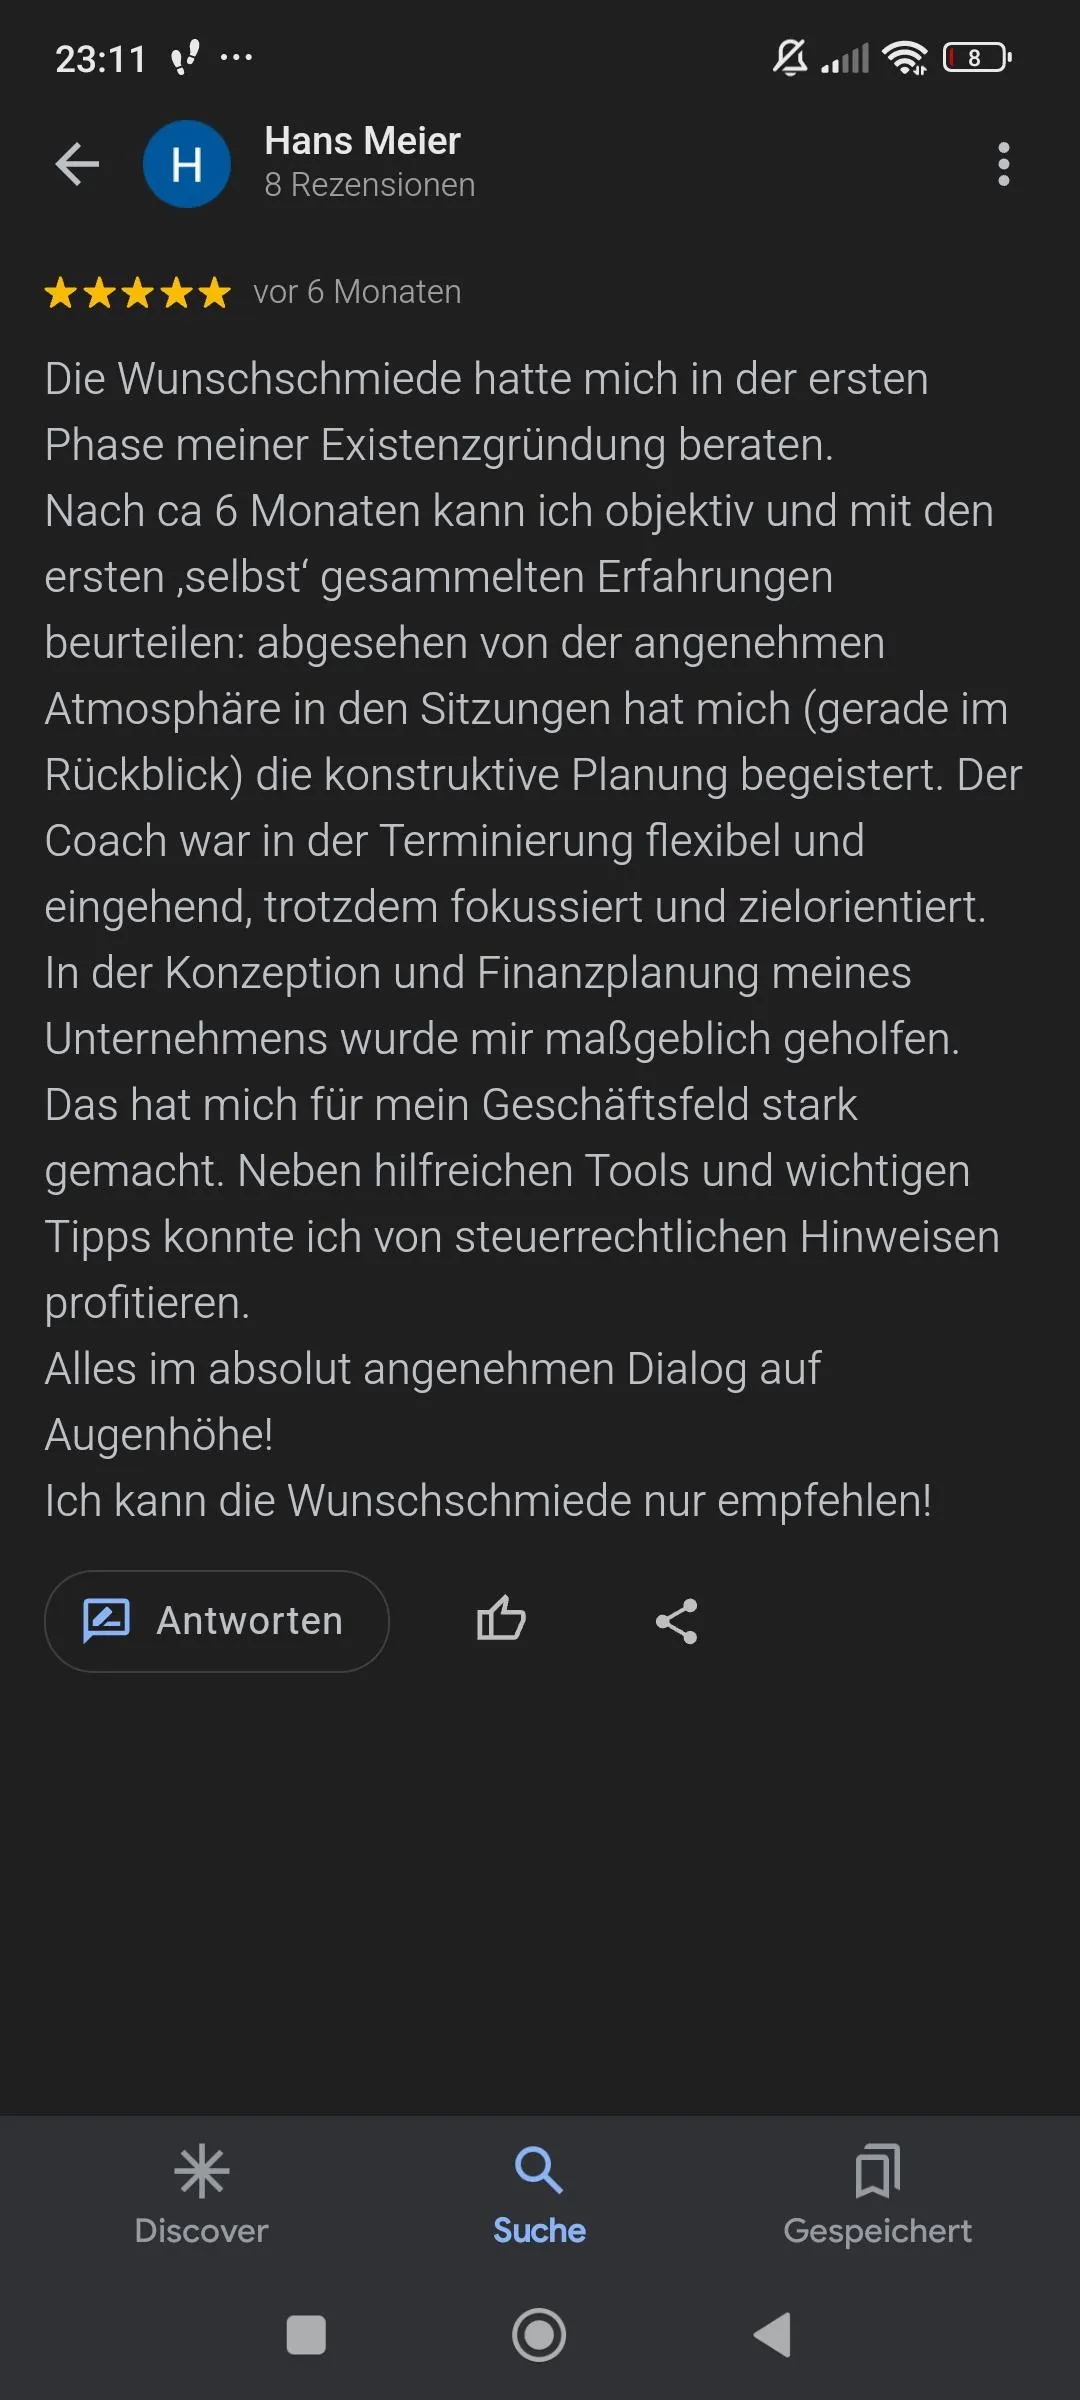
Task: Click the five-star rating row
Action: tap(138, 293)
